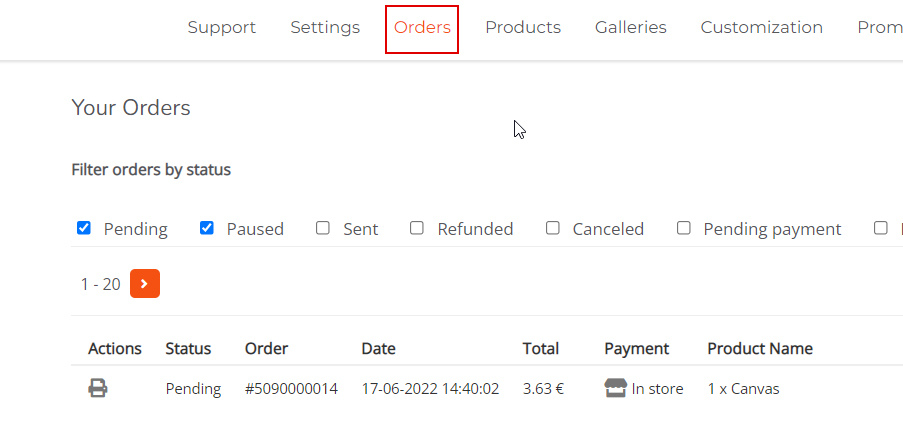
Task: Check the Refunded filter checkbox
Action: (x=417, y=228)
